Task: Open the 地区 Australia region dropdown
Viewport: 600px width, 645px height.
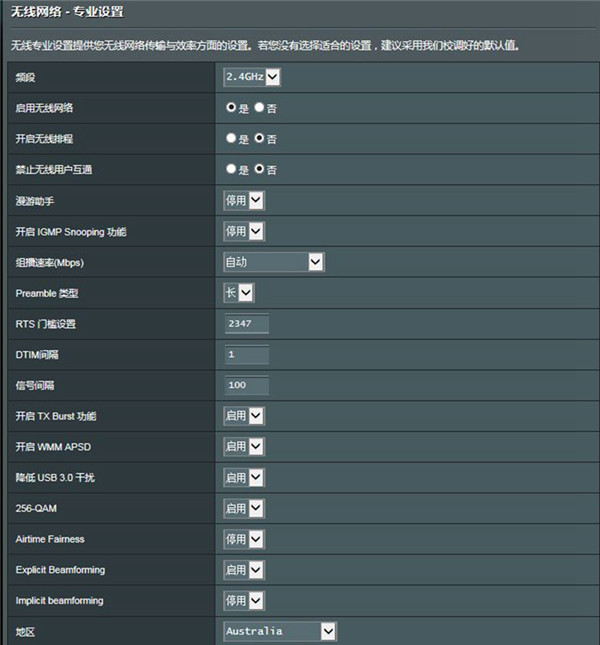Action: pyautogui.click(x=279, y=631)
